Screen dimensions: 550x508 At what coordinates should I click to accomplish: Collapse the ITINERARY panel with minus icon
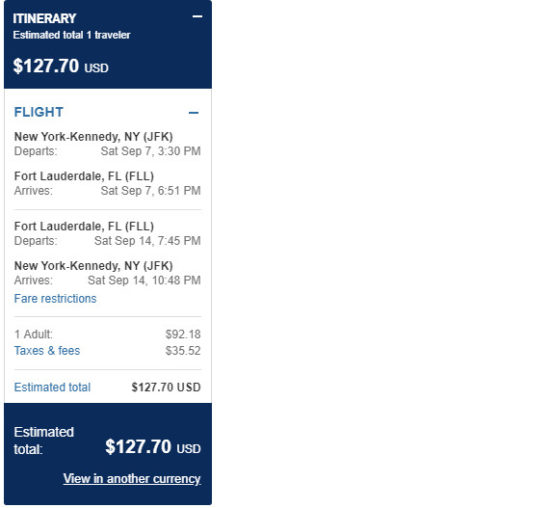coord(197,16)
